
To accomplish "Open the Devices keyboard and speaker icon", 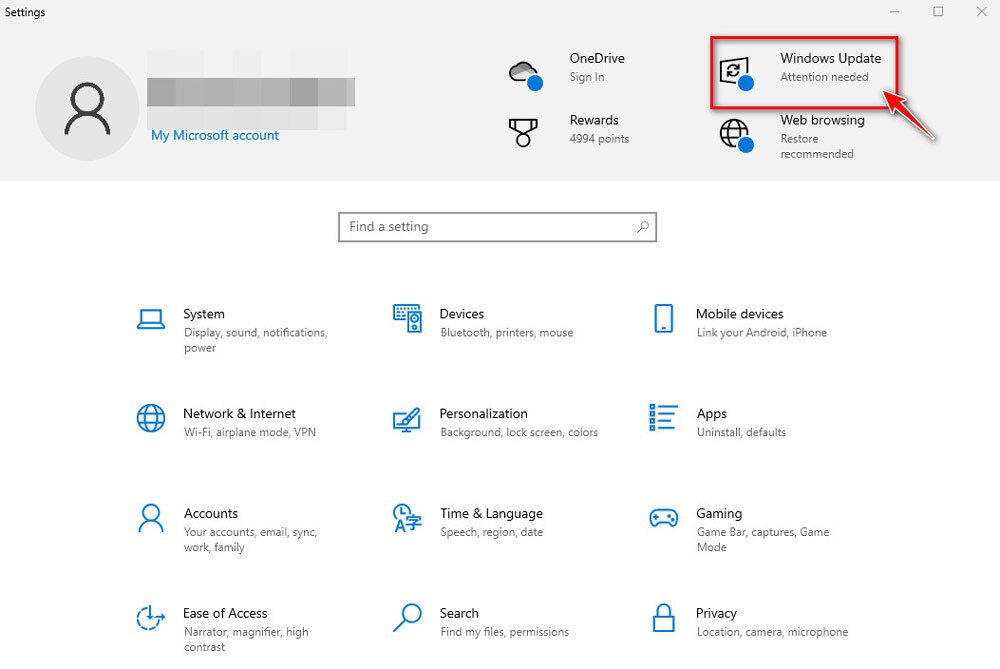I will click(x=408, y=318).
